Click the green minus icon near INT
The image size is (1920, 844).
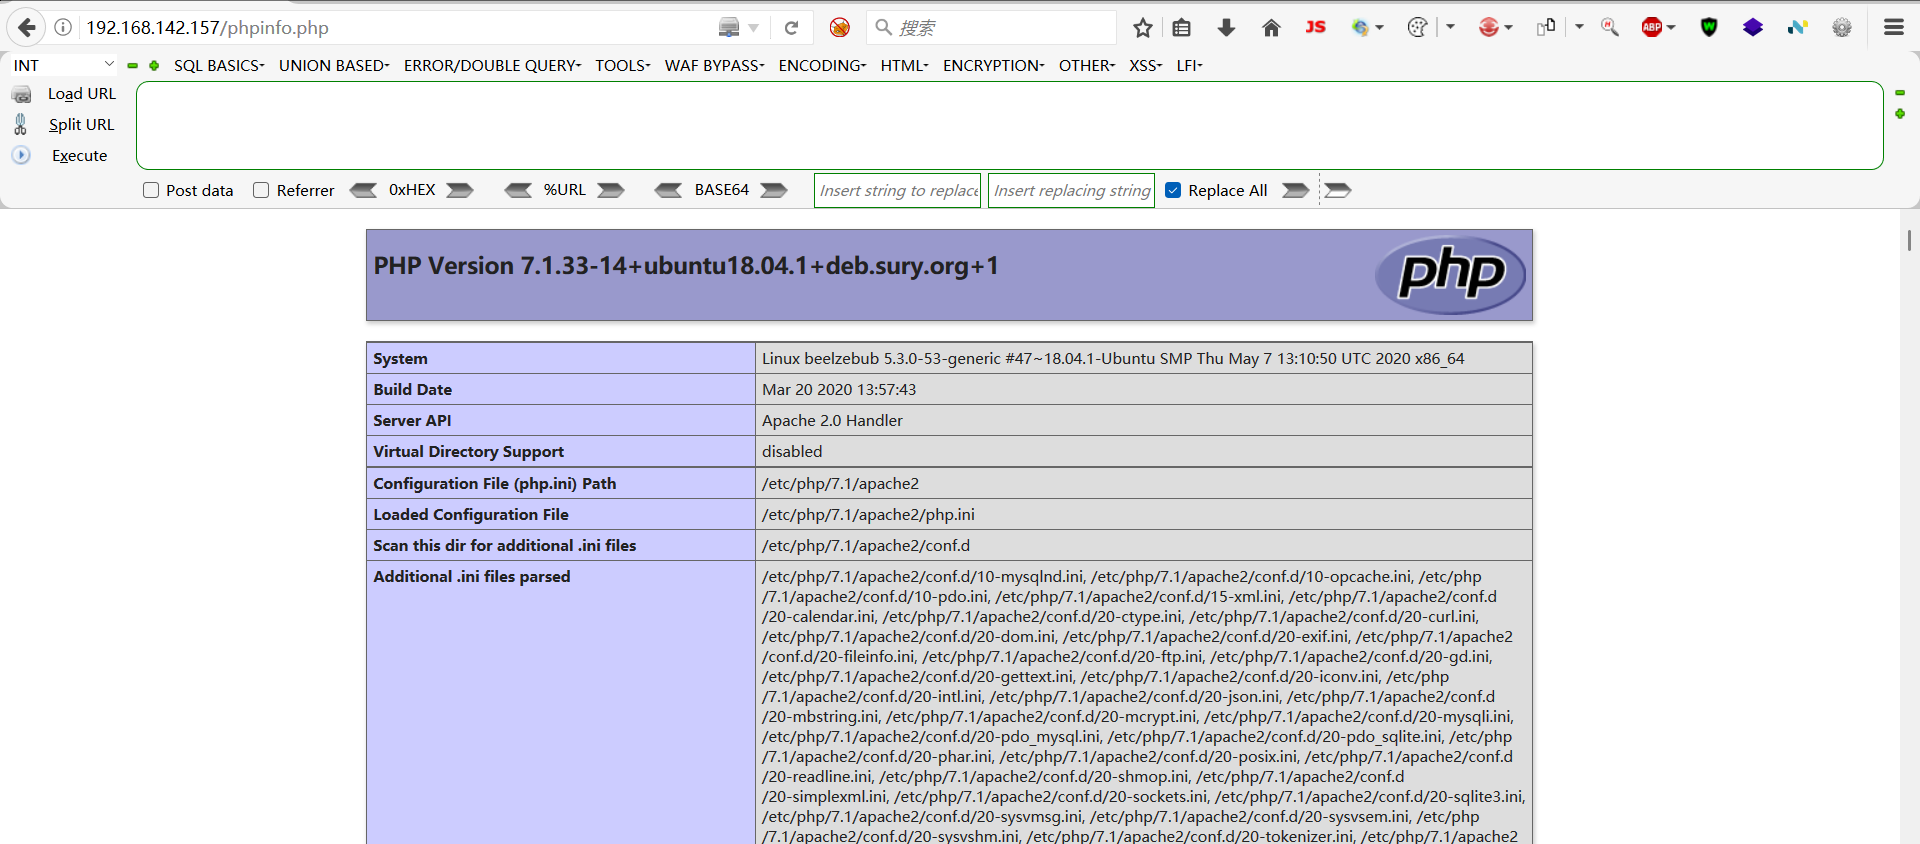coord(132,66)
